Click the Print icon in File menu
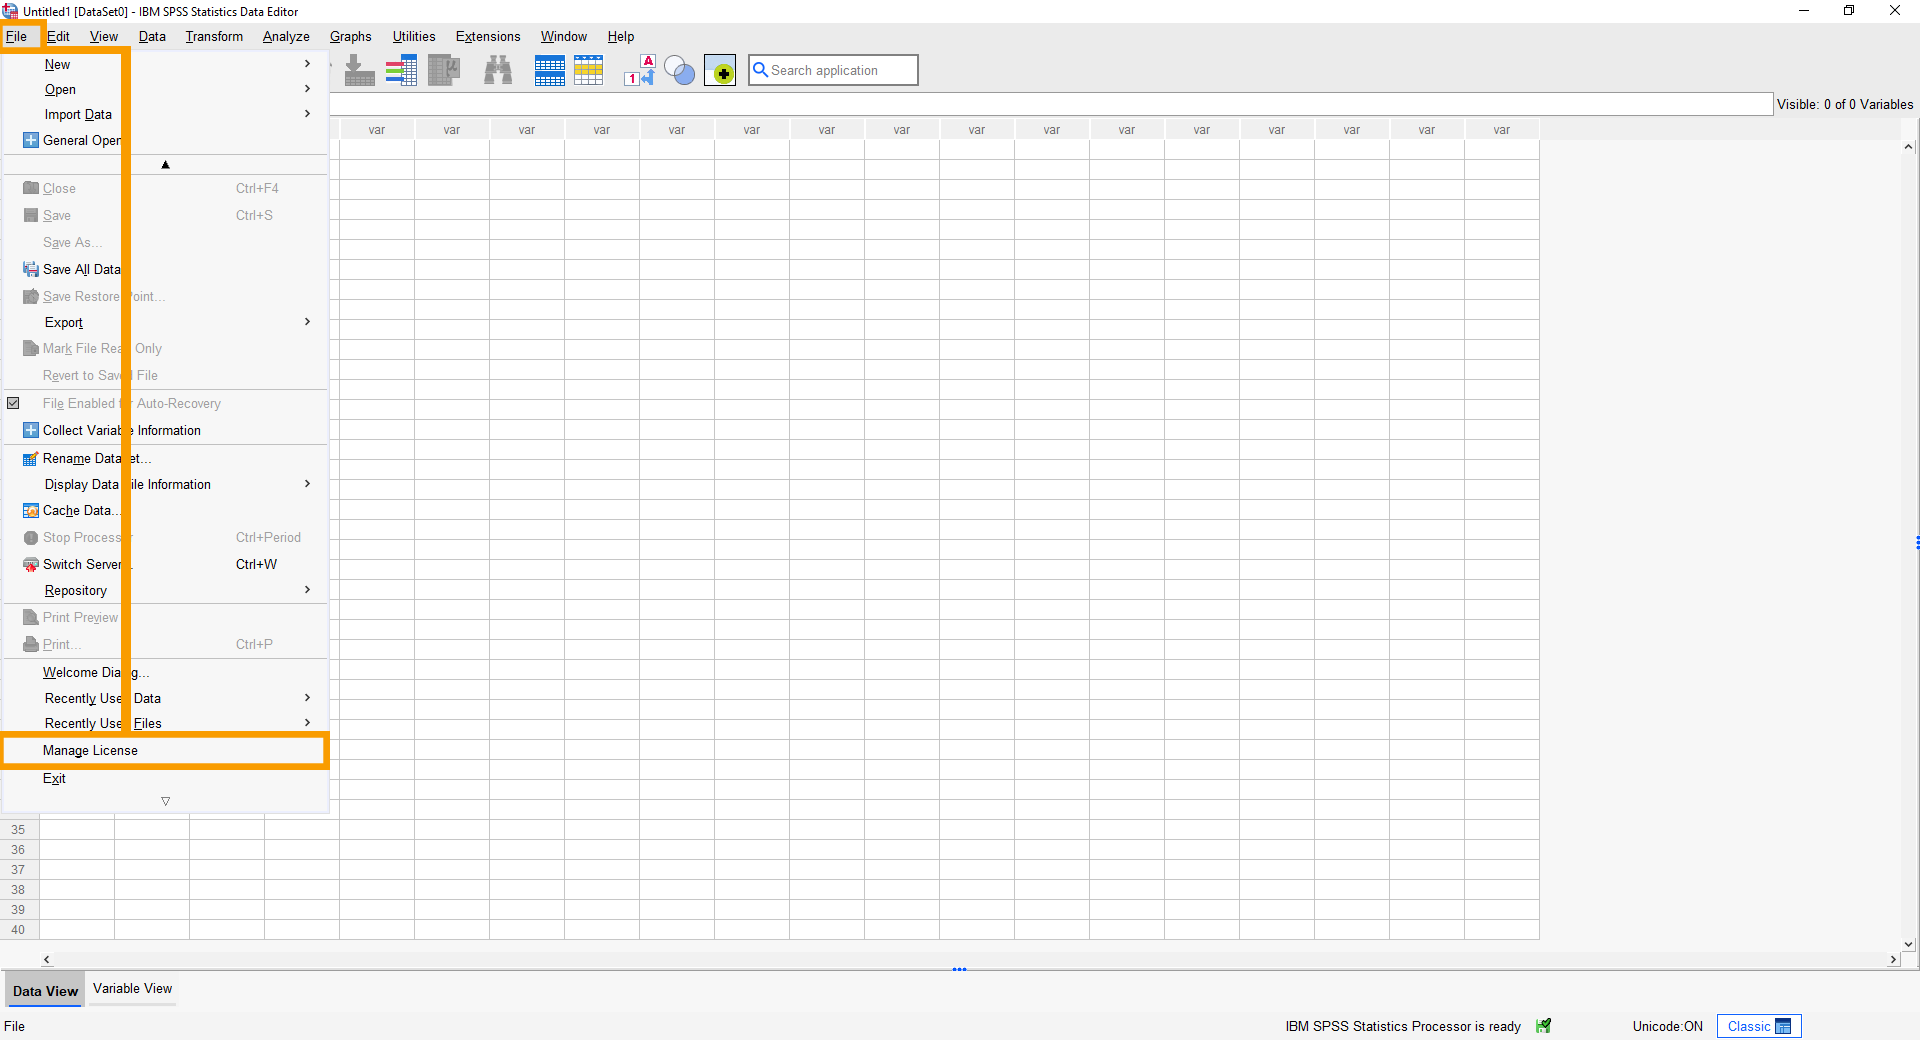Viewport: 1920px width, 1040px height. pos(31,644)
